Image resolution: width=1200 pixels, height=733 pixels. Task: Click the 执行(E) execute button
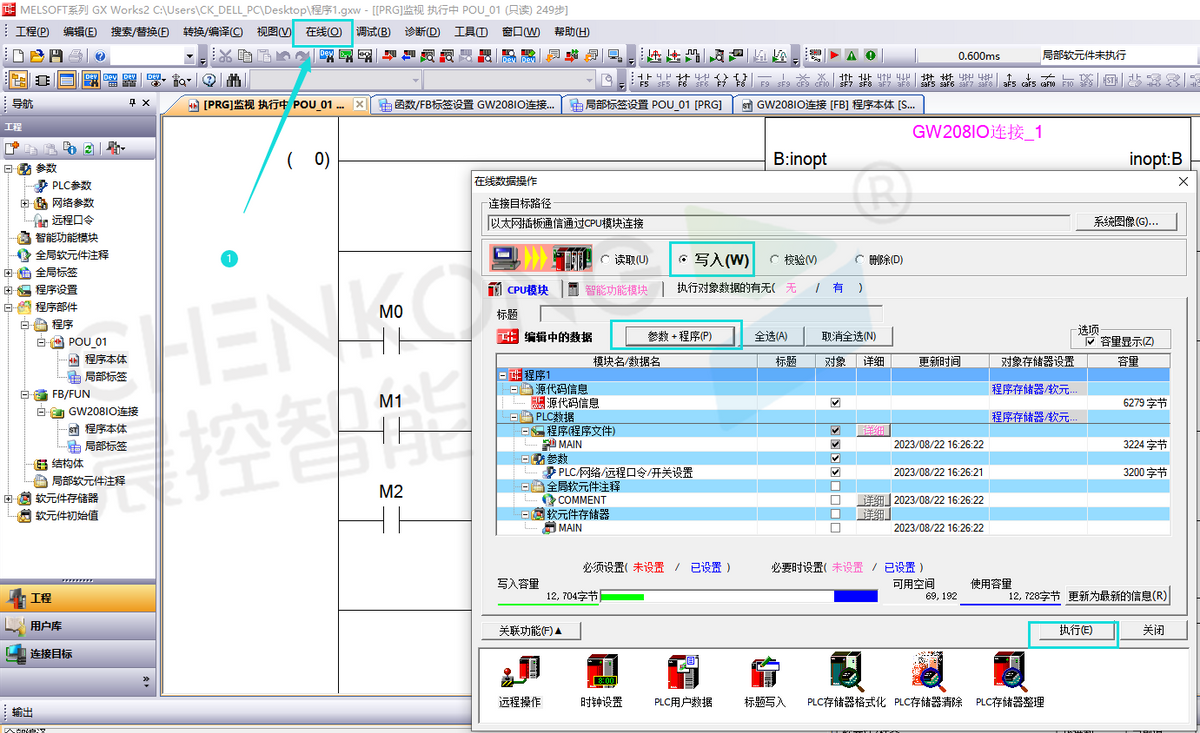point(1074,631)
